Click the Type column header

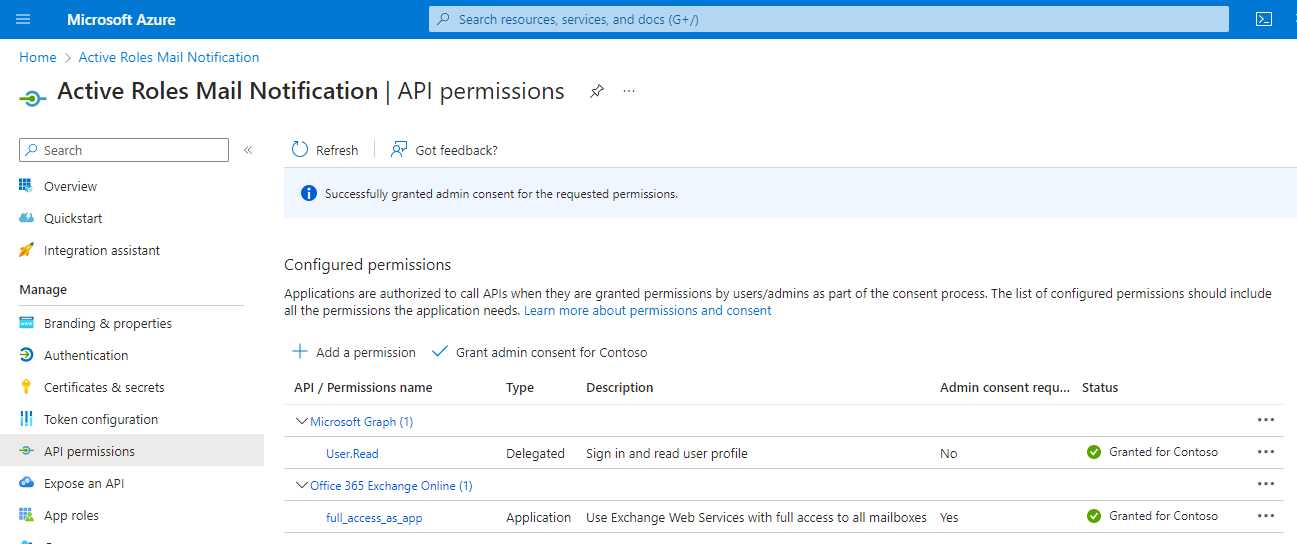click(x=520, y=387)
